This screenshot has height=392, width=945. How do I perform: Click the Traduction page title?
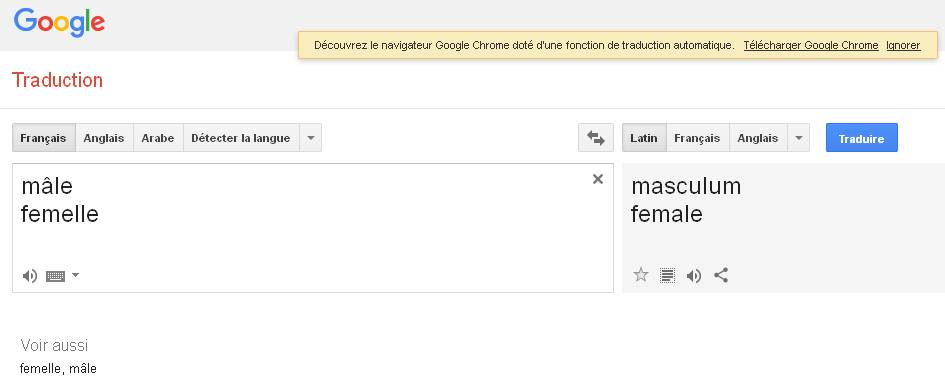(57, 80)
